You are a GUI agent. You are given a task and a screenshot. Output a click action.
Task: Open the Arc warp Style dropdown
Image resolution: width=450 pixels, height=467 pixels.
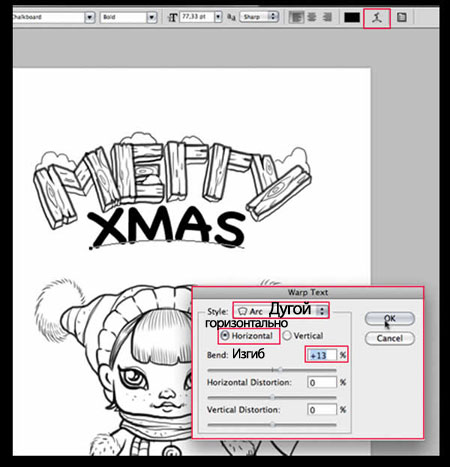click(281, 311)
